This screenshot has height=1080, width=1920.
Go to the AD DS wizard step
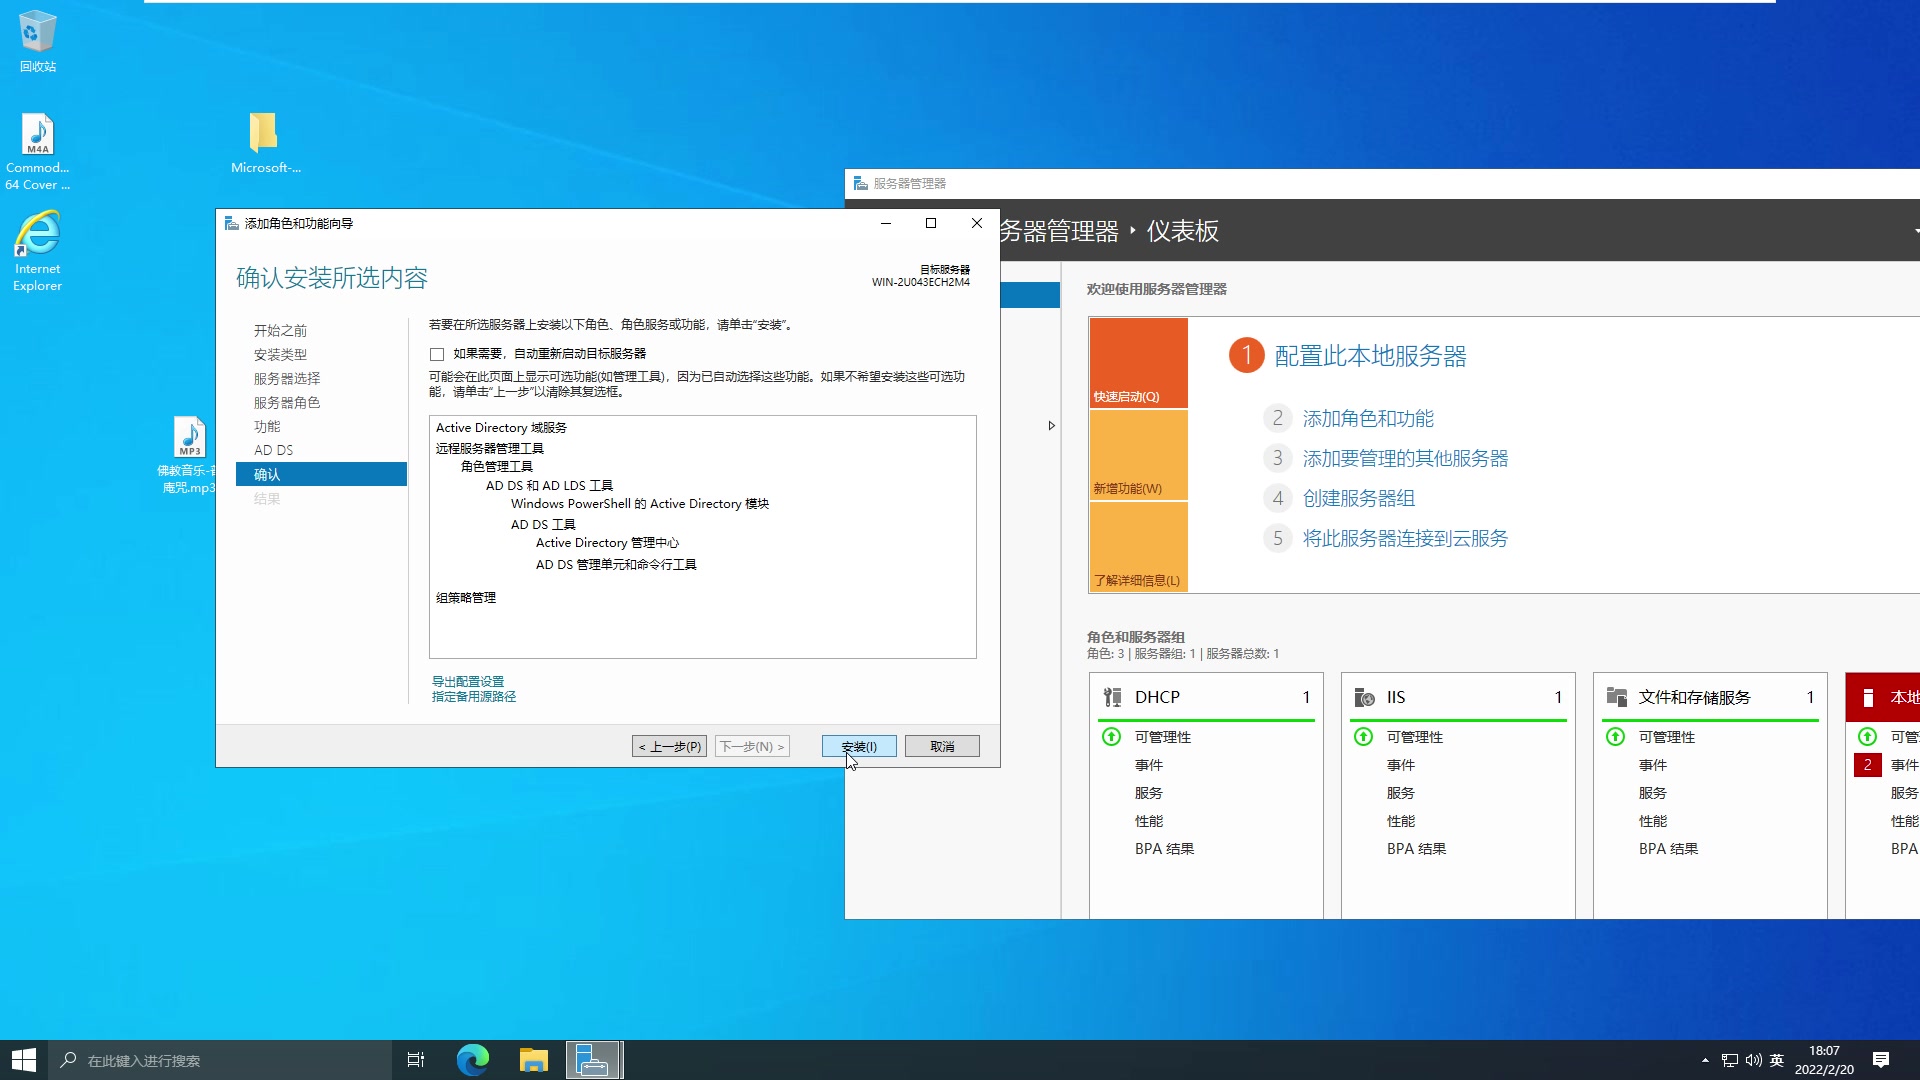tap(273, 451)
